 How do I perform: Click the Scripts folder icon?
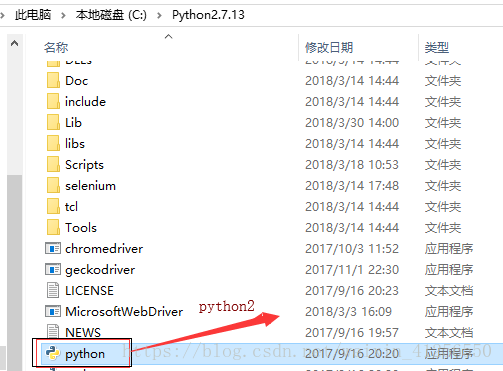point(53,165)
